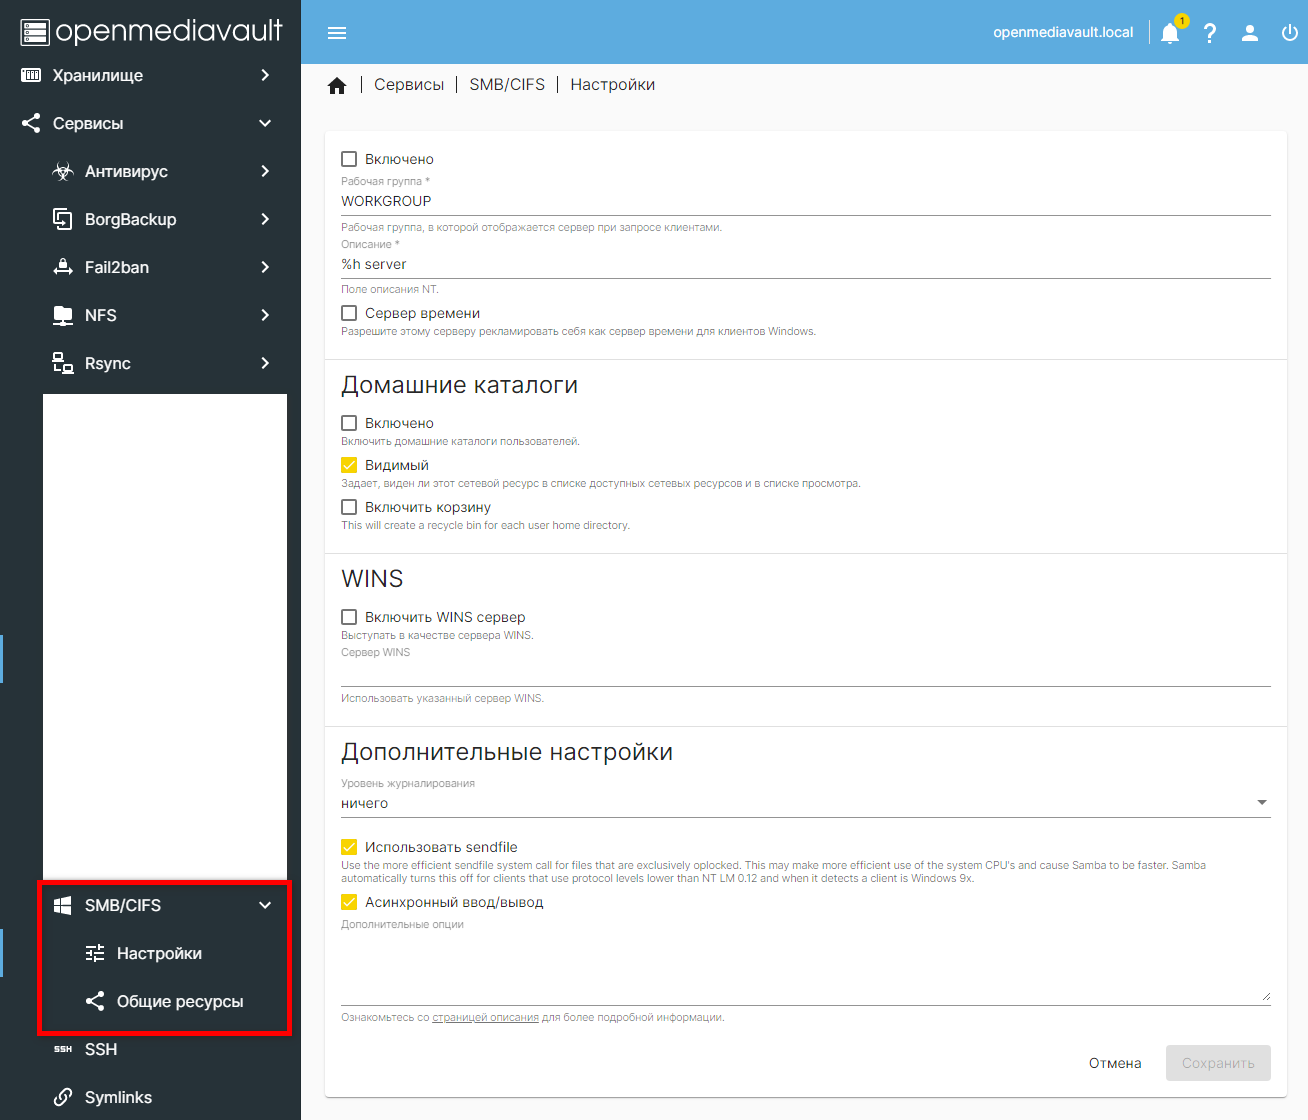Click the Рабочая группа WORKGROUP field
The height and width of the screenshot is (1120, 1308).
click(x=805, y=201)
